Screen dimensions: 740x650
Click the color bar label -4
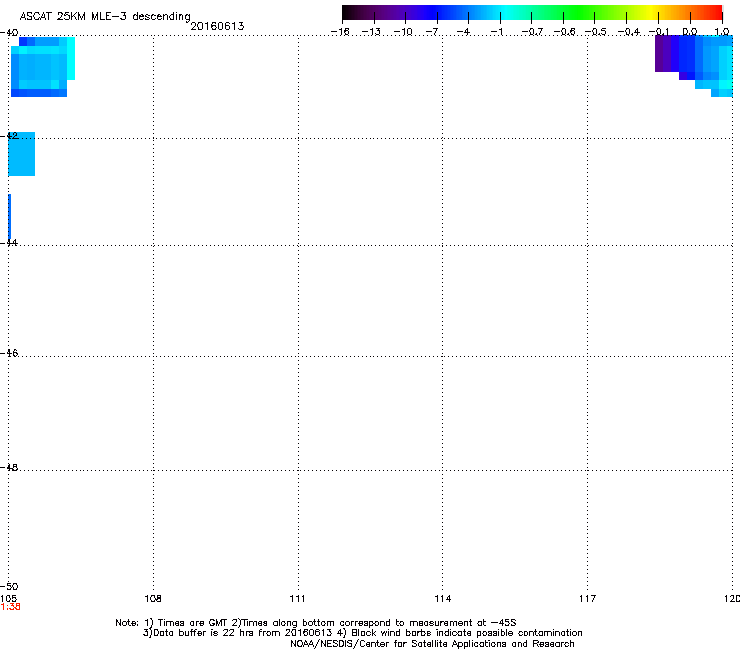coord(463,32)
